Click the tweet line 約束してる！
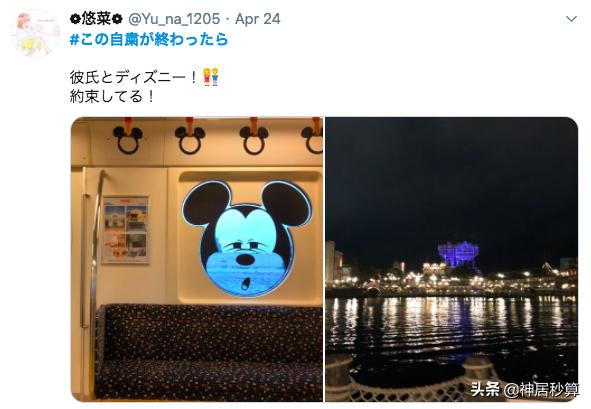The height and width of the screenshot is (409, 591). (112, 97)
